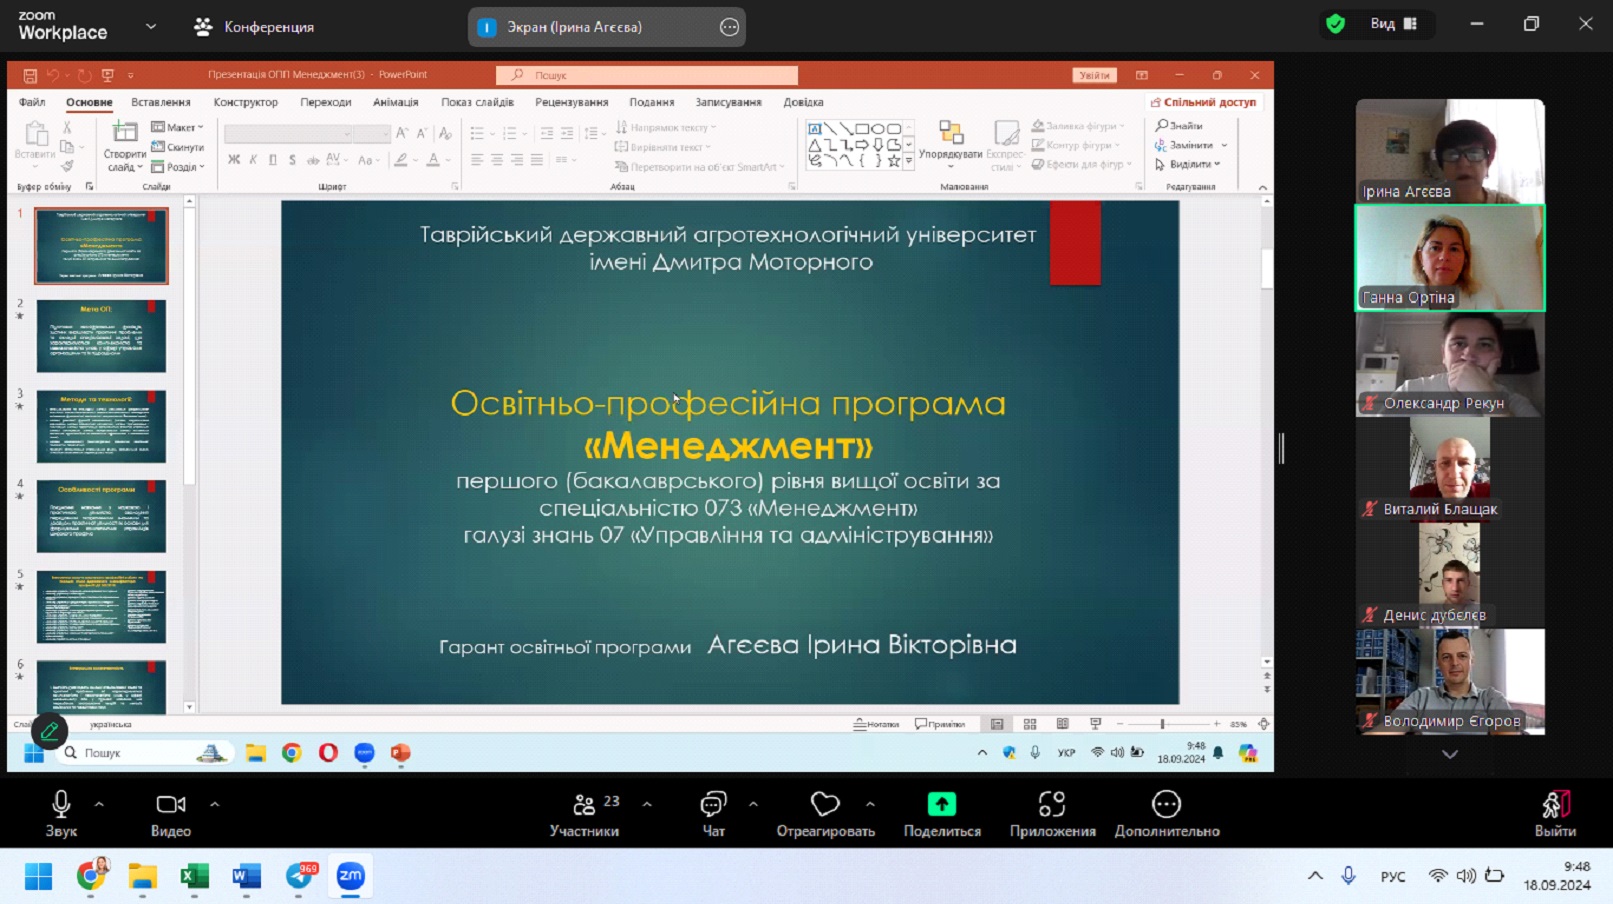Viewport: 1613px width, 904px height.
Task: Open Excel from the Windows taskbar
Action: (194, 877)
